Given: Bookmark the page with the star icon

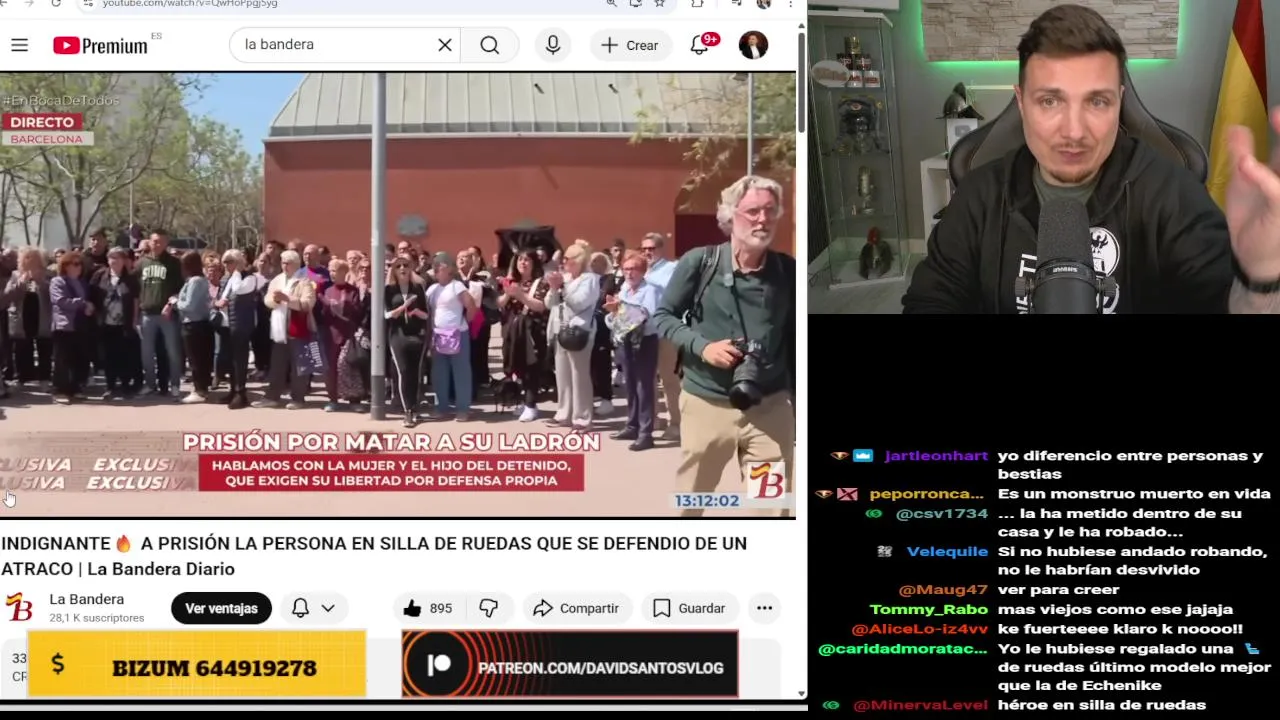Looking at the screenshot, I should 660,4.
